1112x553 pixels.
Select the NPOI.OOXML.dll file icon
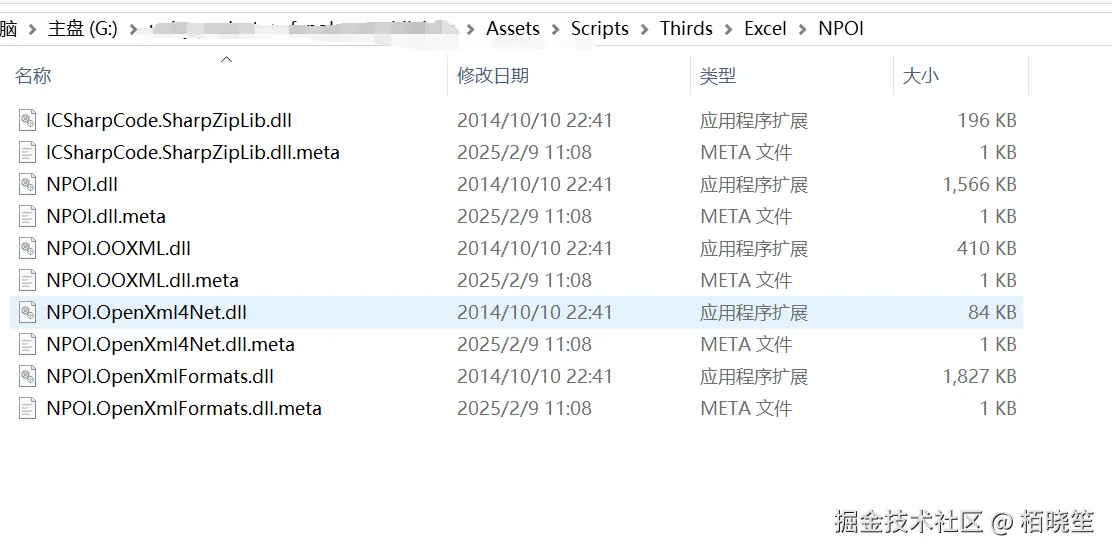point(27,248)
